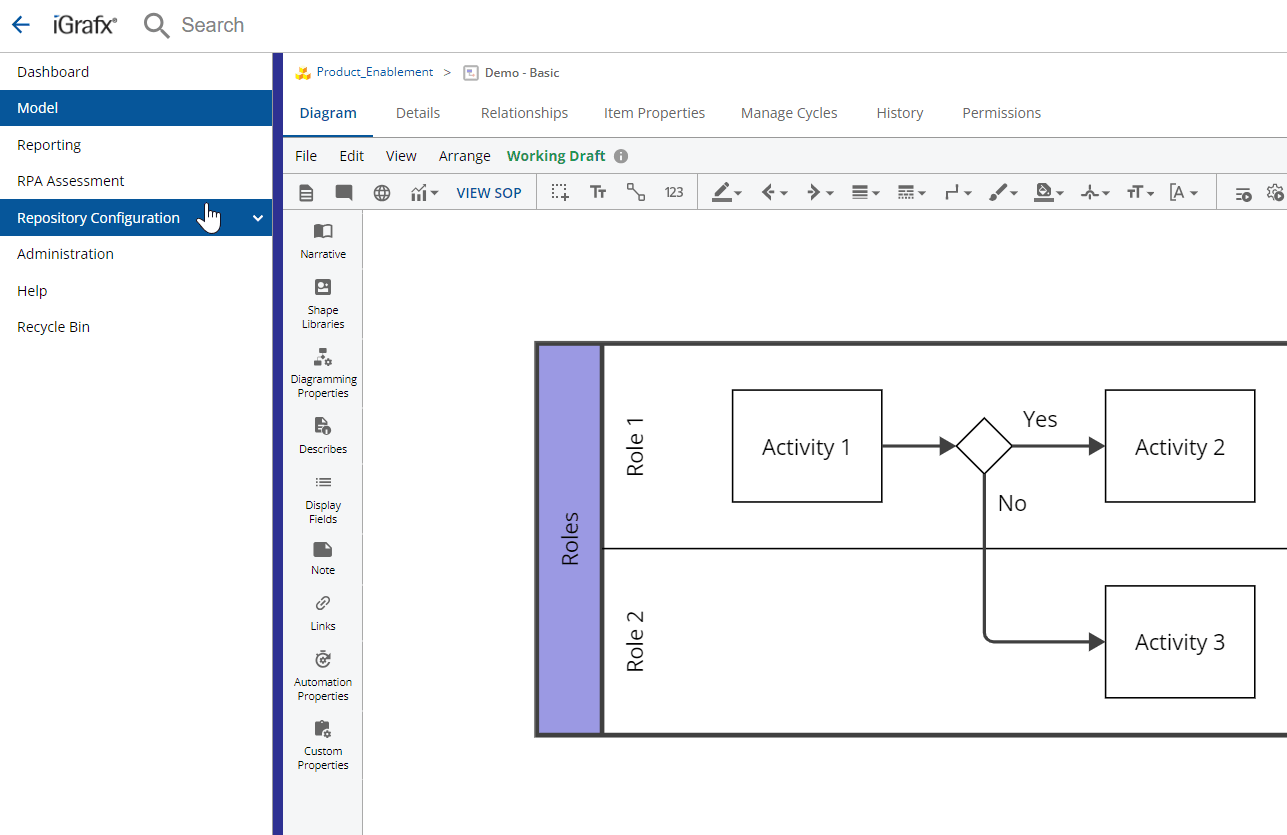The image size is (1287, 835).
Task: Open Shape Libraries panel
Action: point(323,303)
